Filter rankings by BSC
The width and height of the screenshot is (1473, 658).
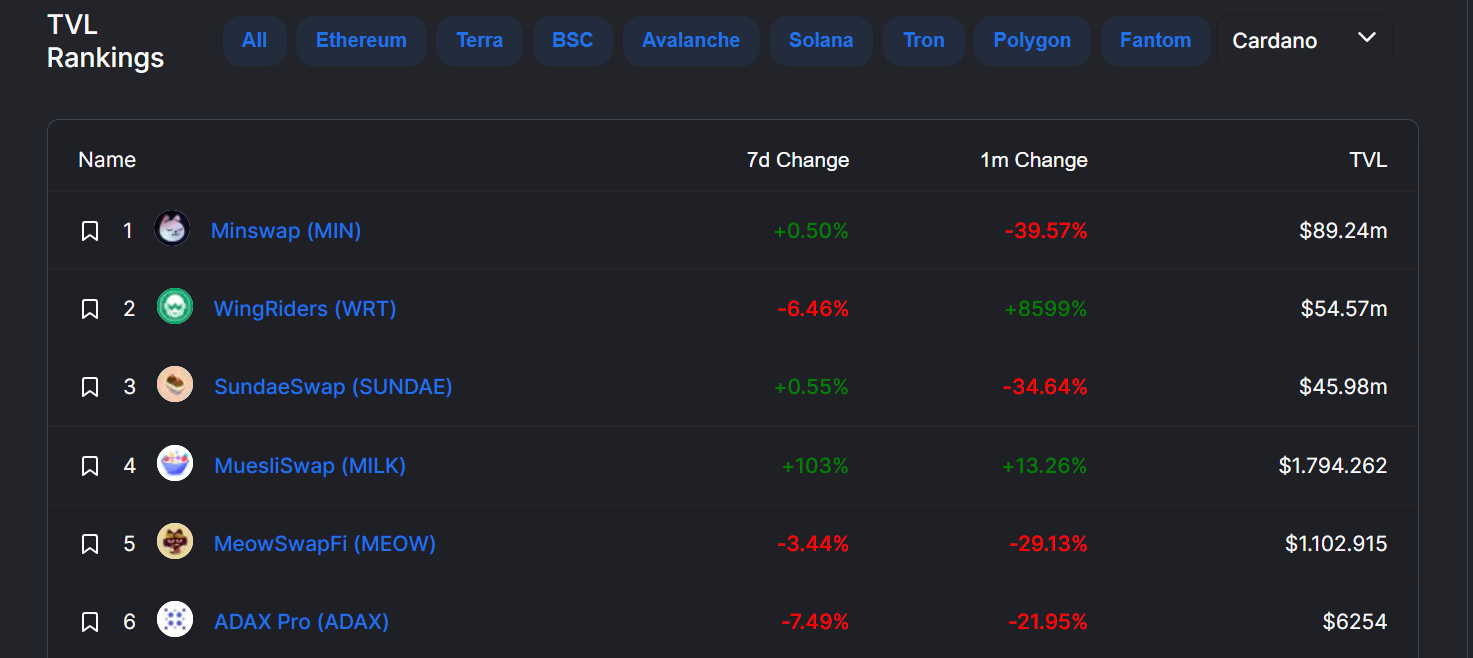[x=572, y=41]
